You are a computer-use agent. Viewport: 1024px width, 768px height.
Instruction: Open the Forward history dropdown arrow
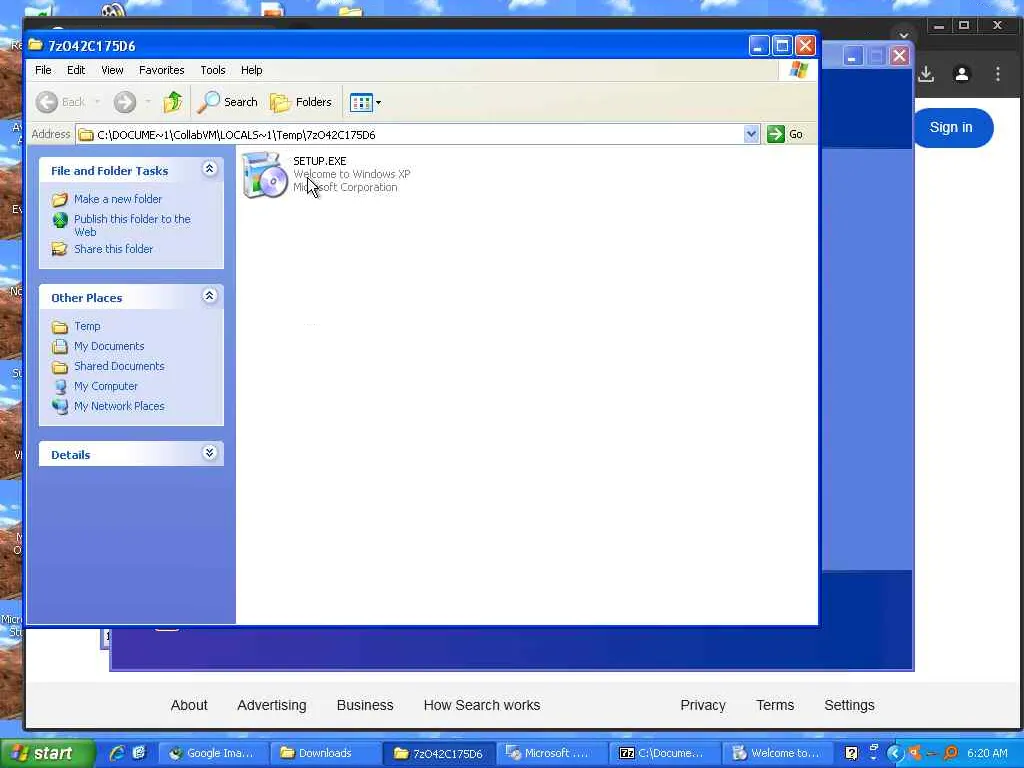coord(148,102)
